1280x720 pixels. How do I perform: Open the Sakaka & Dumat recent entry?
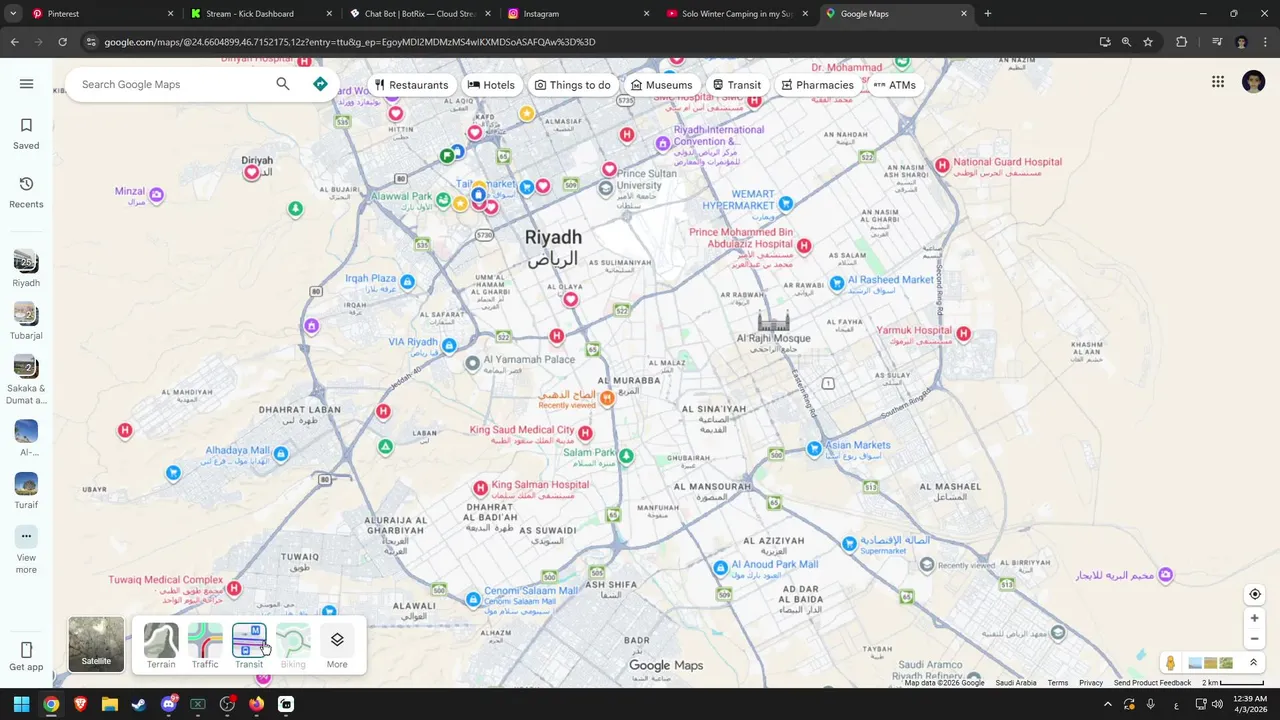(26, 381)
